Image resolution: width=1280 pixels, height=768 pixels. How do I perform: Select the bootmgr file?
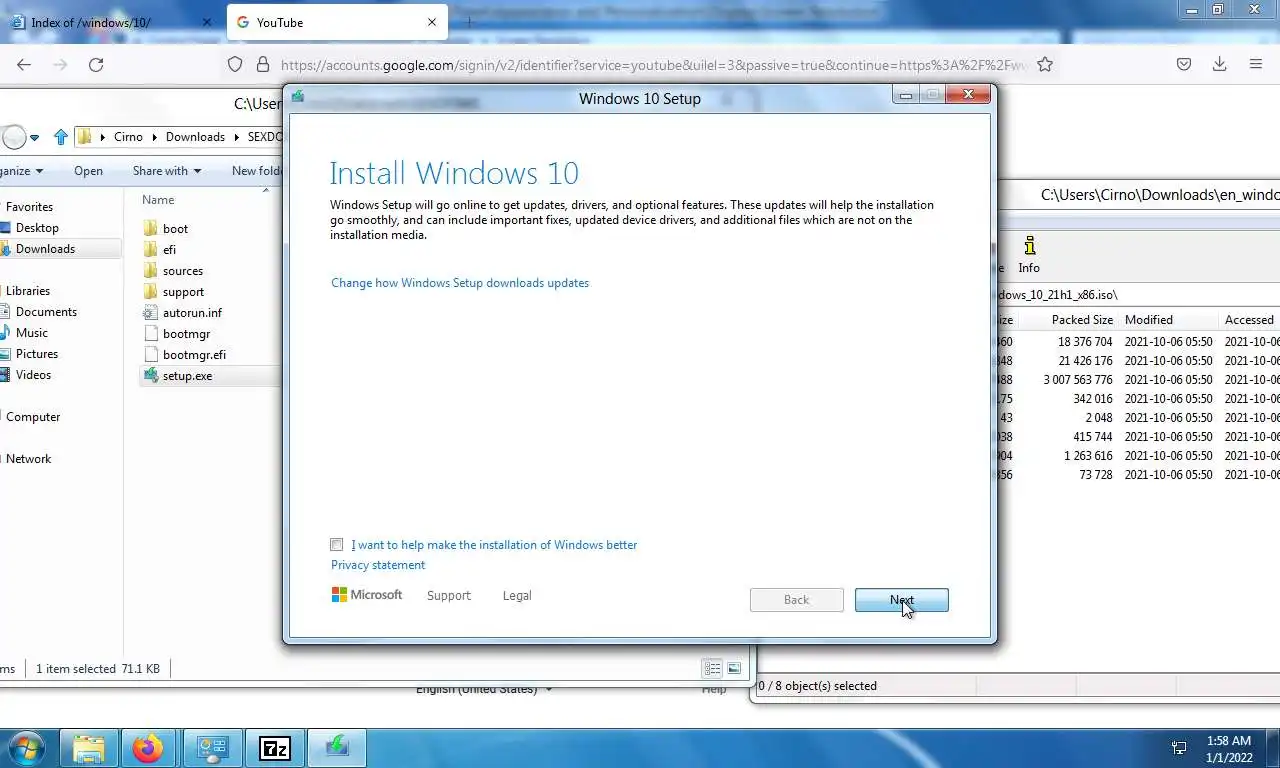coord(186,334)
